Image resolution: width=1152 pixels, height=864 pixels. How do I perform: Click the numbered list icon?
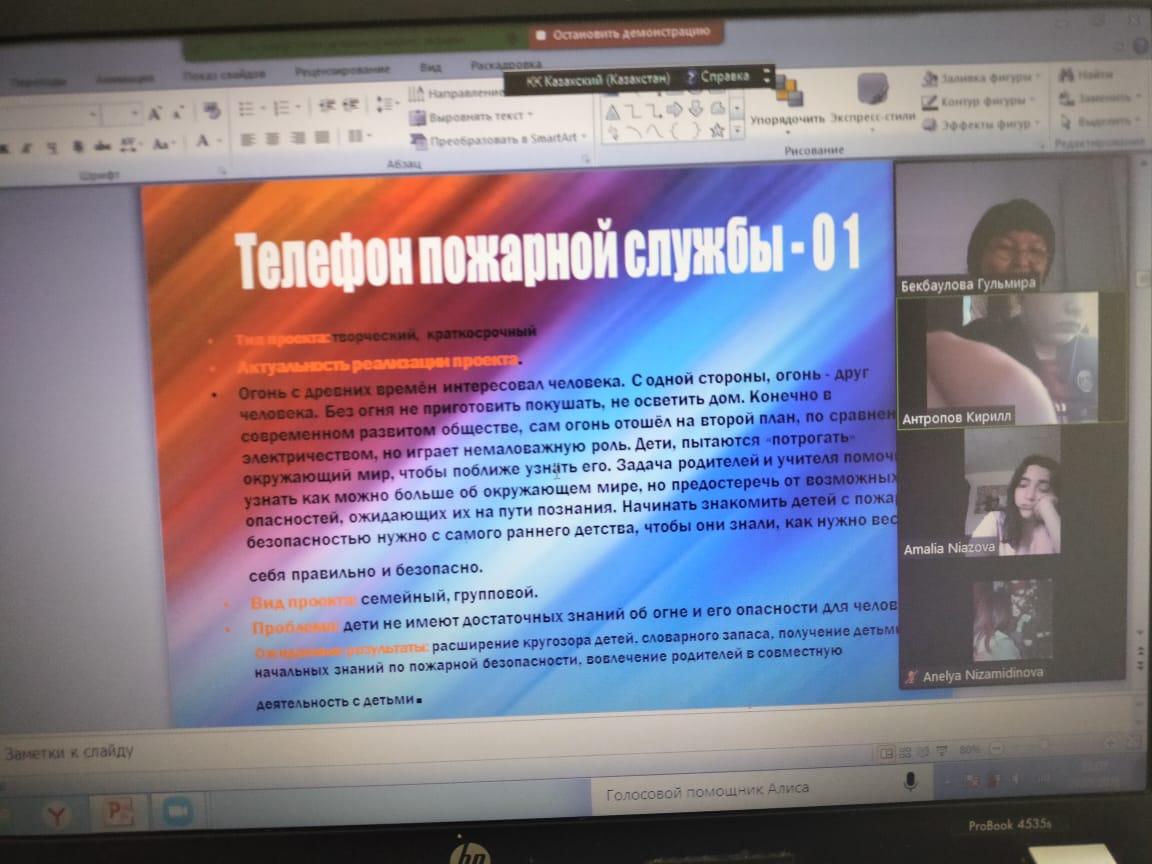(281, 108)
